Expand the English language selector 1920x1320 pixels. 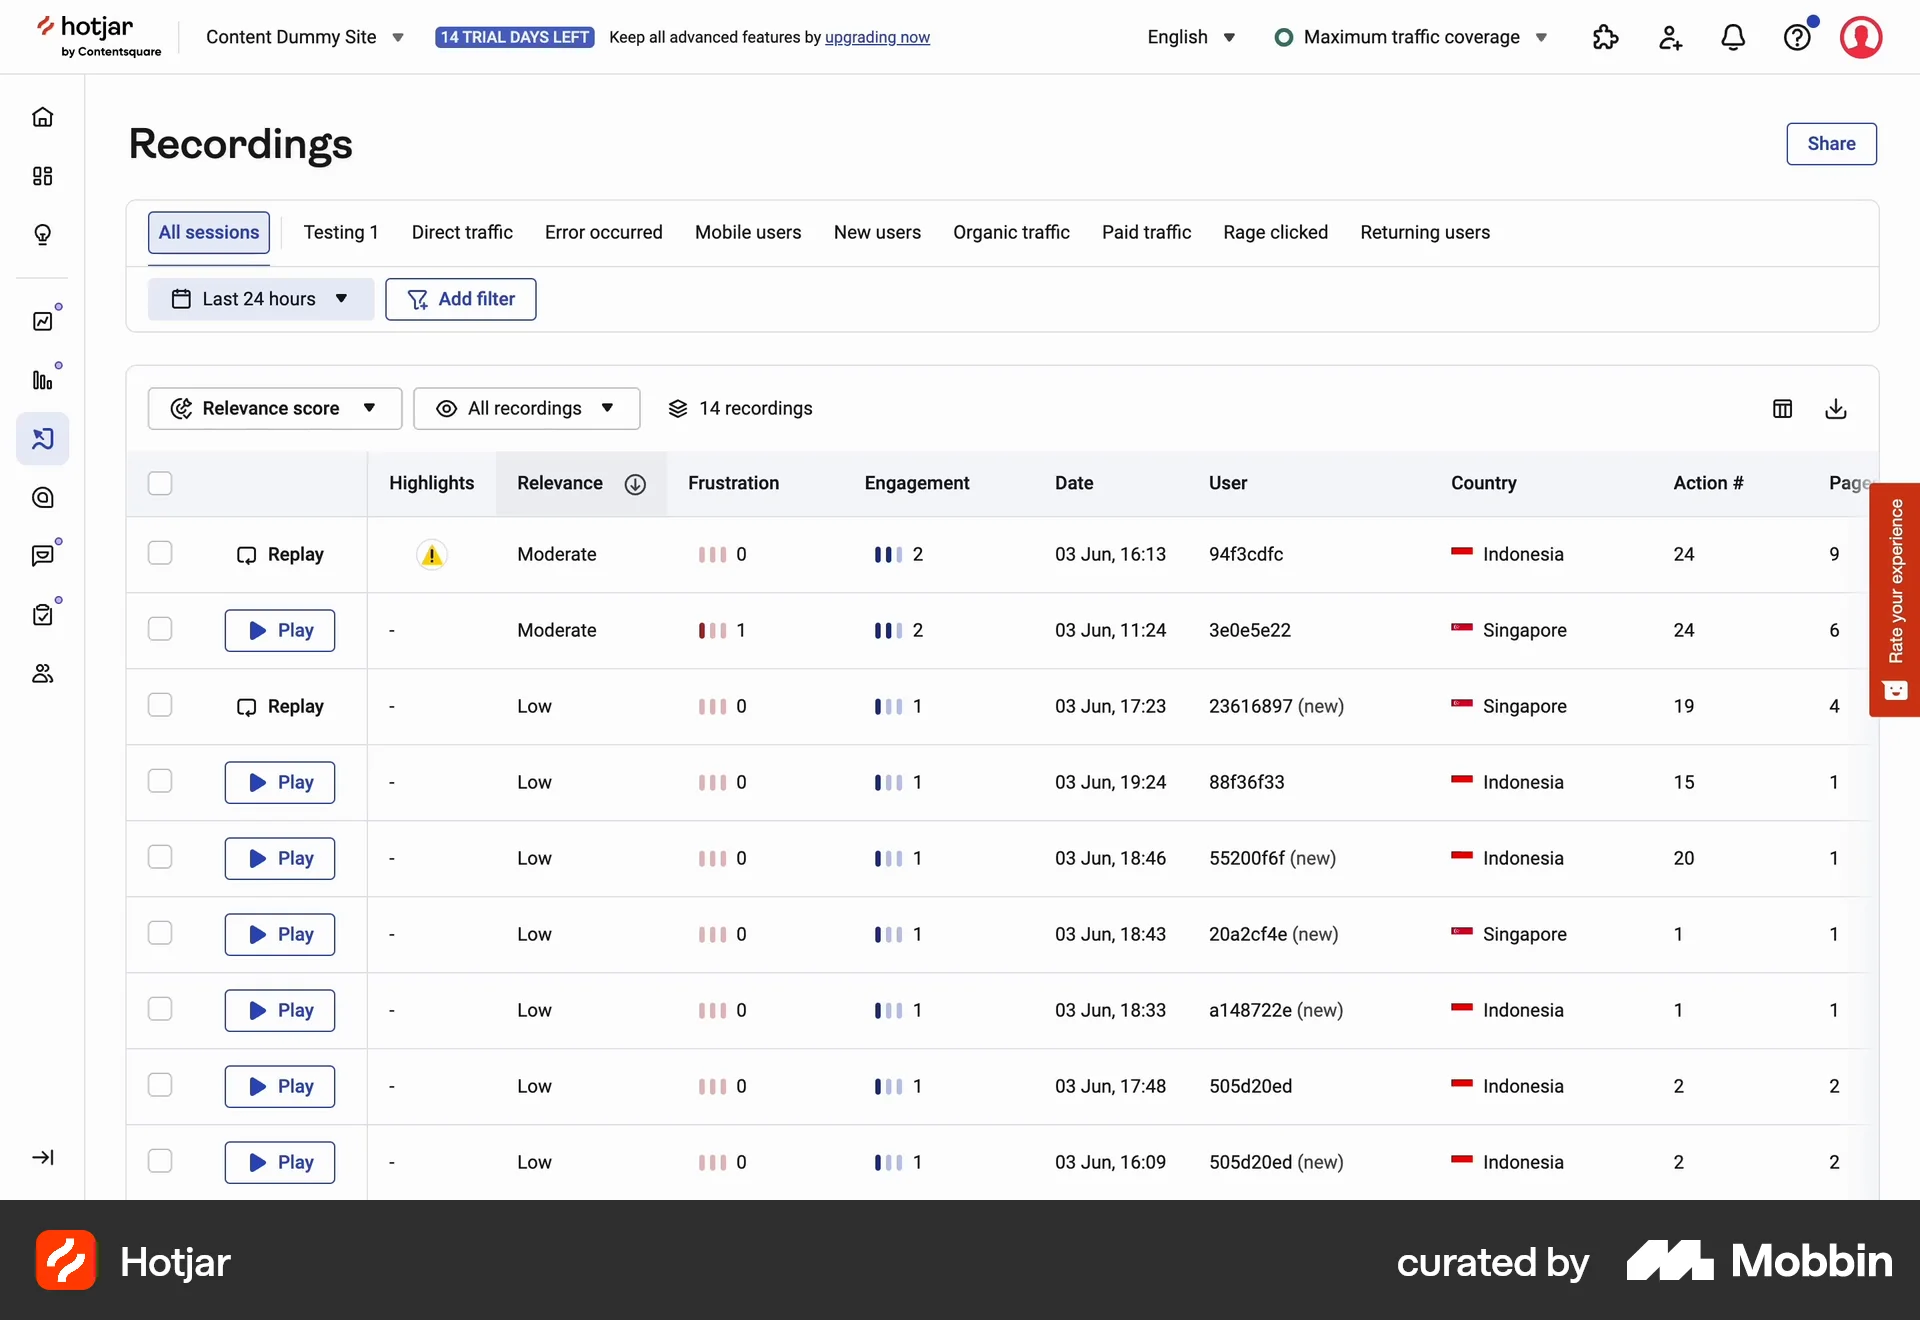[1190, 37]
